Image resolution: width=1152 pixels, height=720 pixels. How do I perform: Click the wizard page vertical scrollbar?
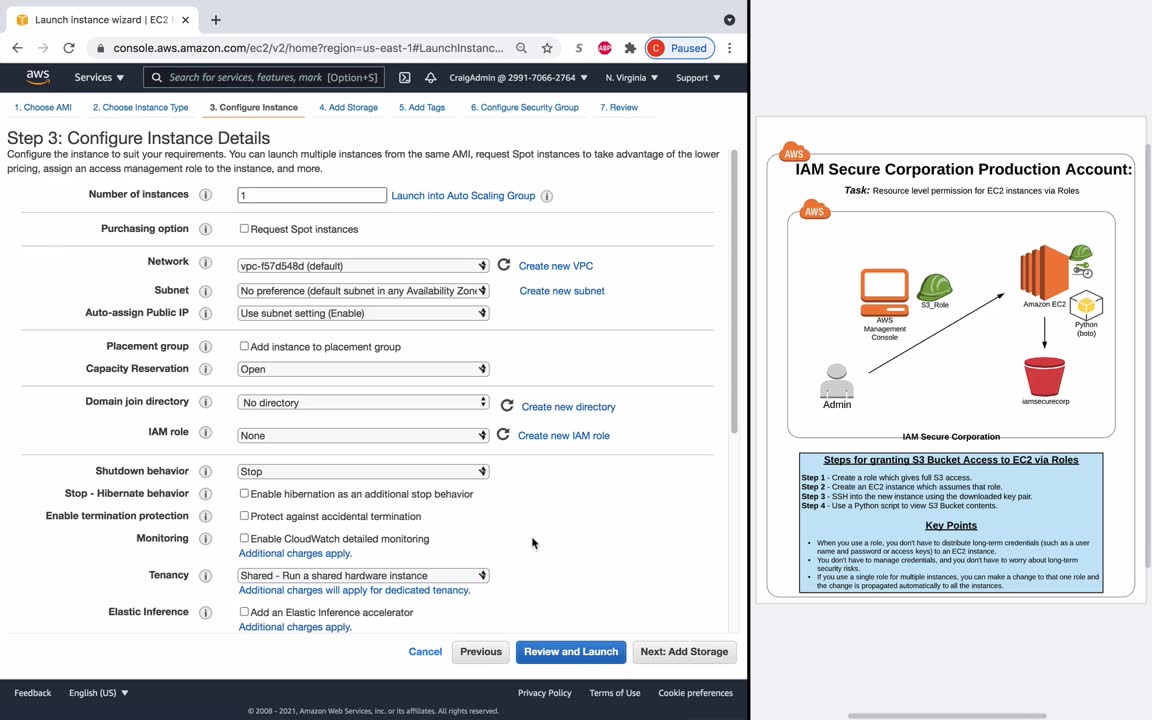pos(733,292)
